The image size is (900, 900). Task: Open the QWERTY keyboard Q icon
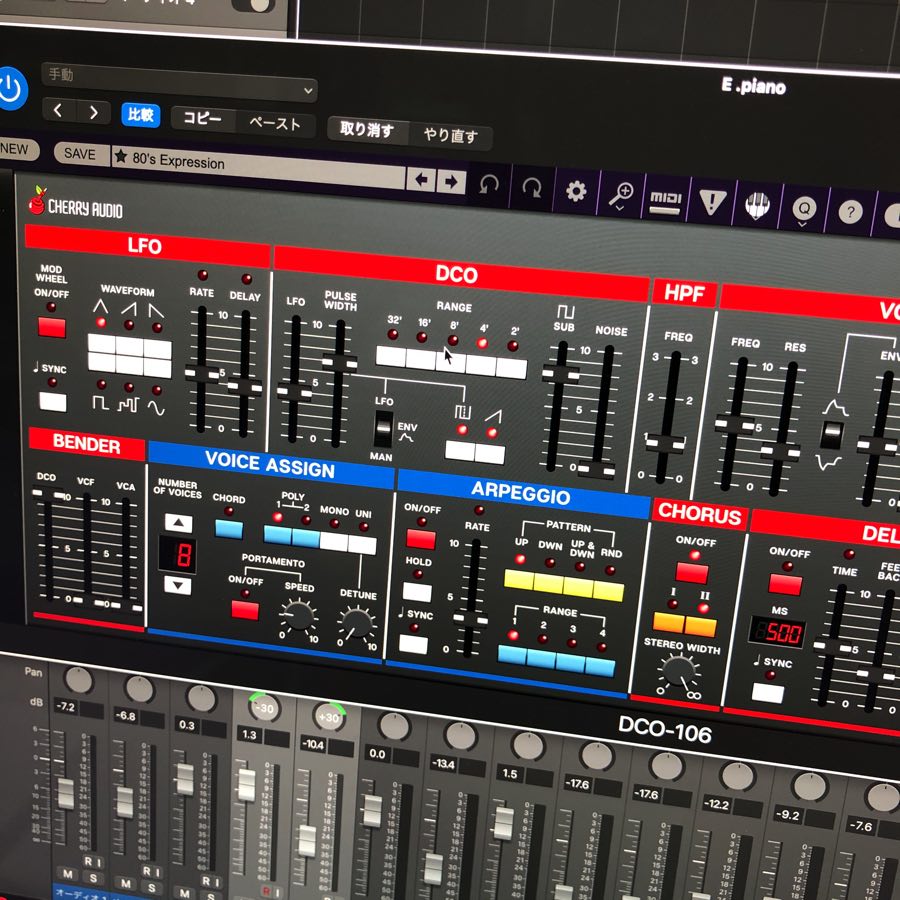point(804,209)
